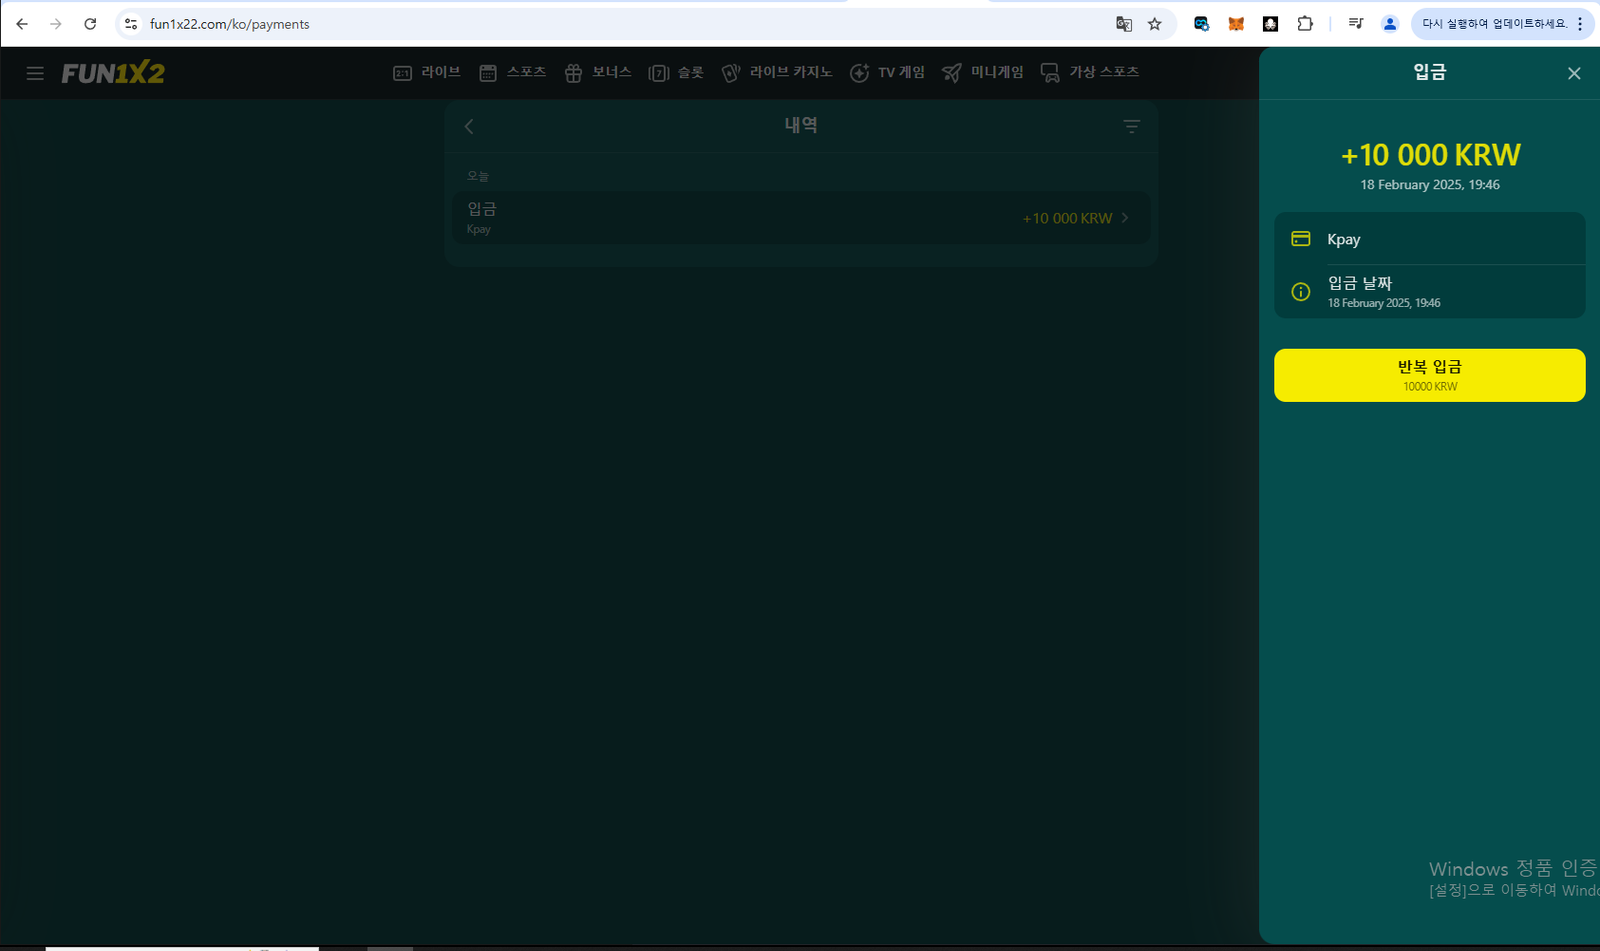Viewport: 1600px width, 951px height.
Task: Click the 입금 날짜 label
Action: click(1360, 283)
